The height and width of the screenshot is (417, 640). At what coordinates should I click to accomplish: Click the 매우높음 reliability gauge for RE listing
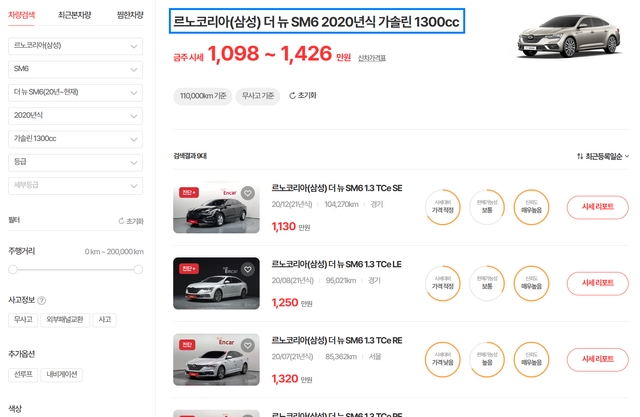point(531,359)
